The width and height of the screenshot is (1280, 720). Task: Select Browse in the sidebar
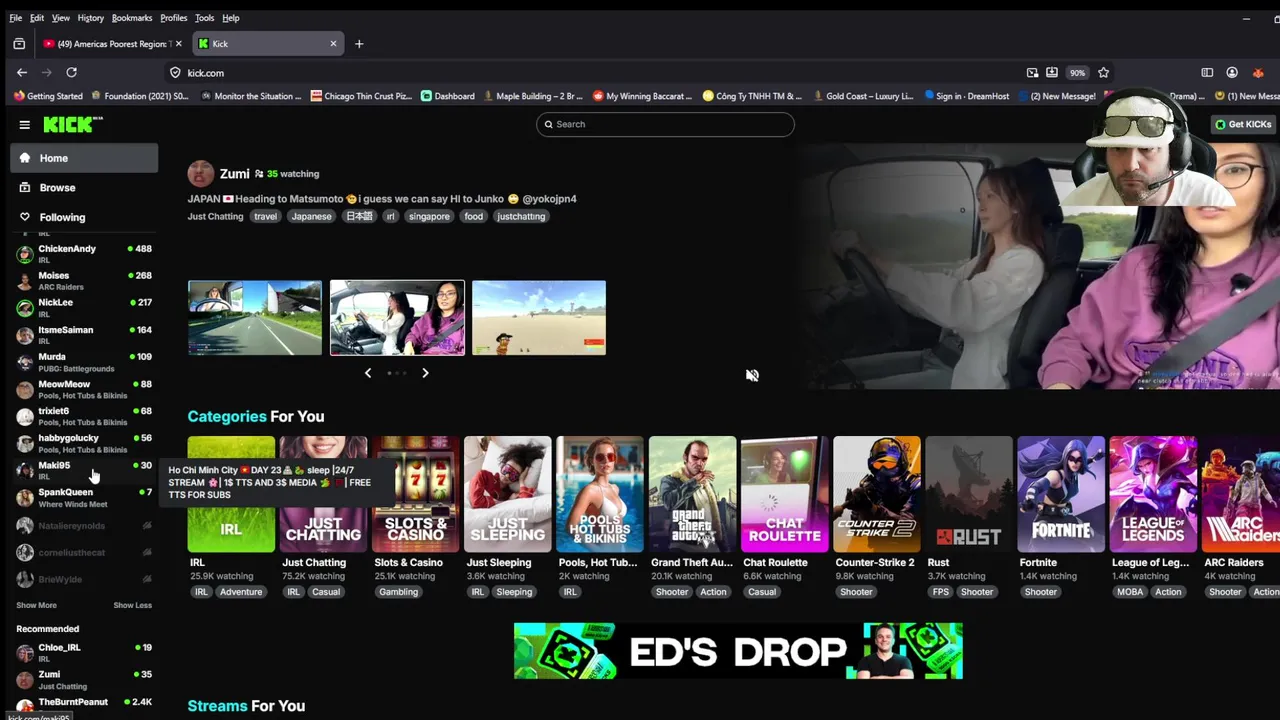pos(84,188)
